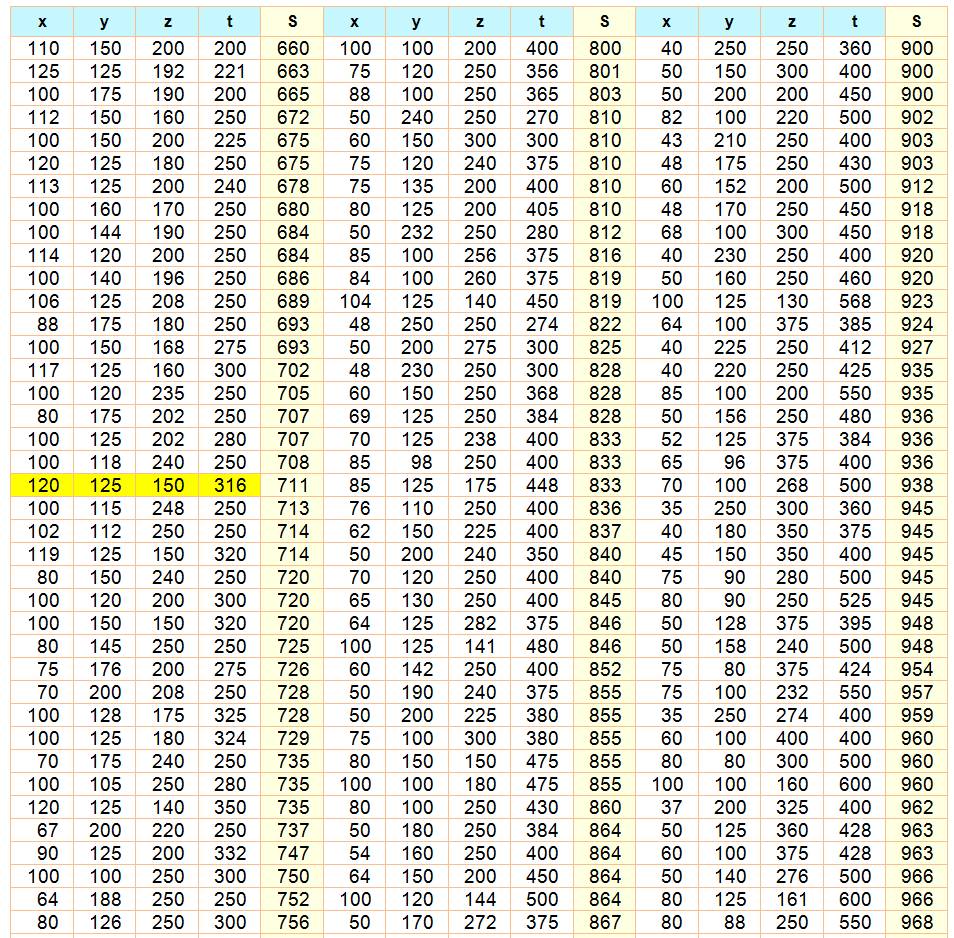Select the y cell containing 98
The width and height of the screenshot is (954, 938).
(417, 462)
